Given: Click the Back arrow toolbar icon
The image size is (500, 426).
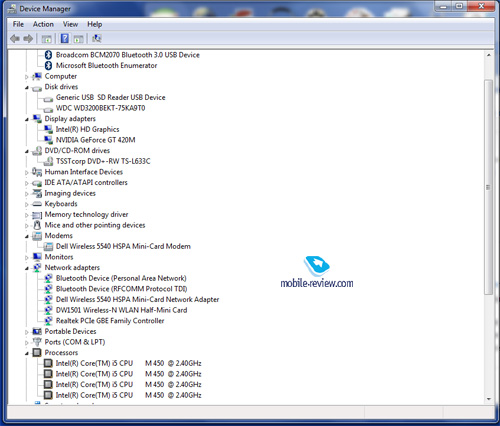Looking at the screenshot, I should 15,39.
